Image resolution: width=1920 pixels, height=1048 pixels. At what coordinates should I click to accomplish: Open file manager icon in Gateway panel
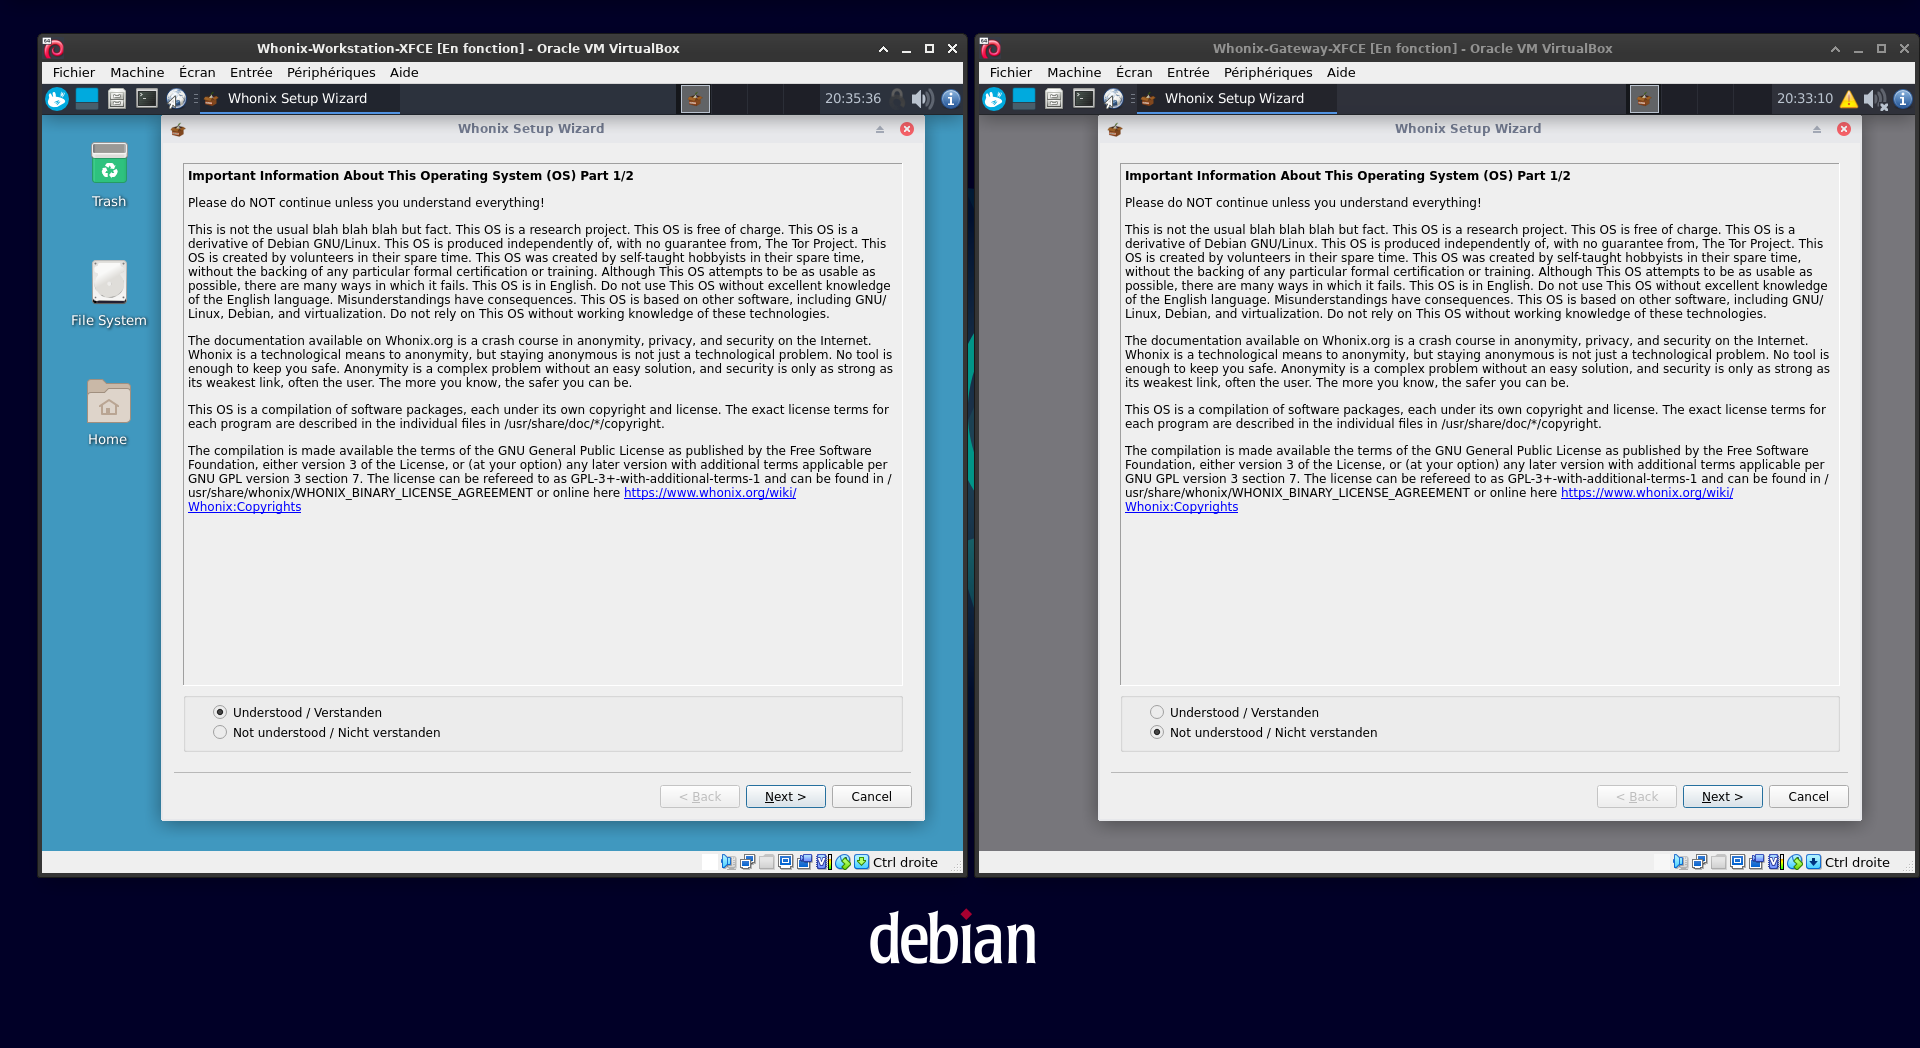pos(1054,98)
